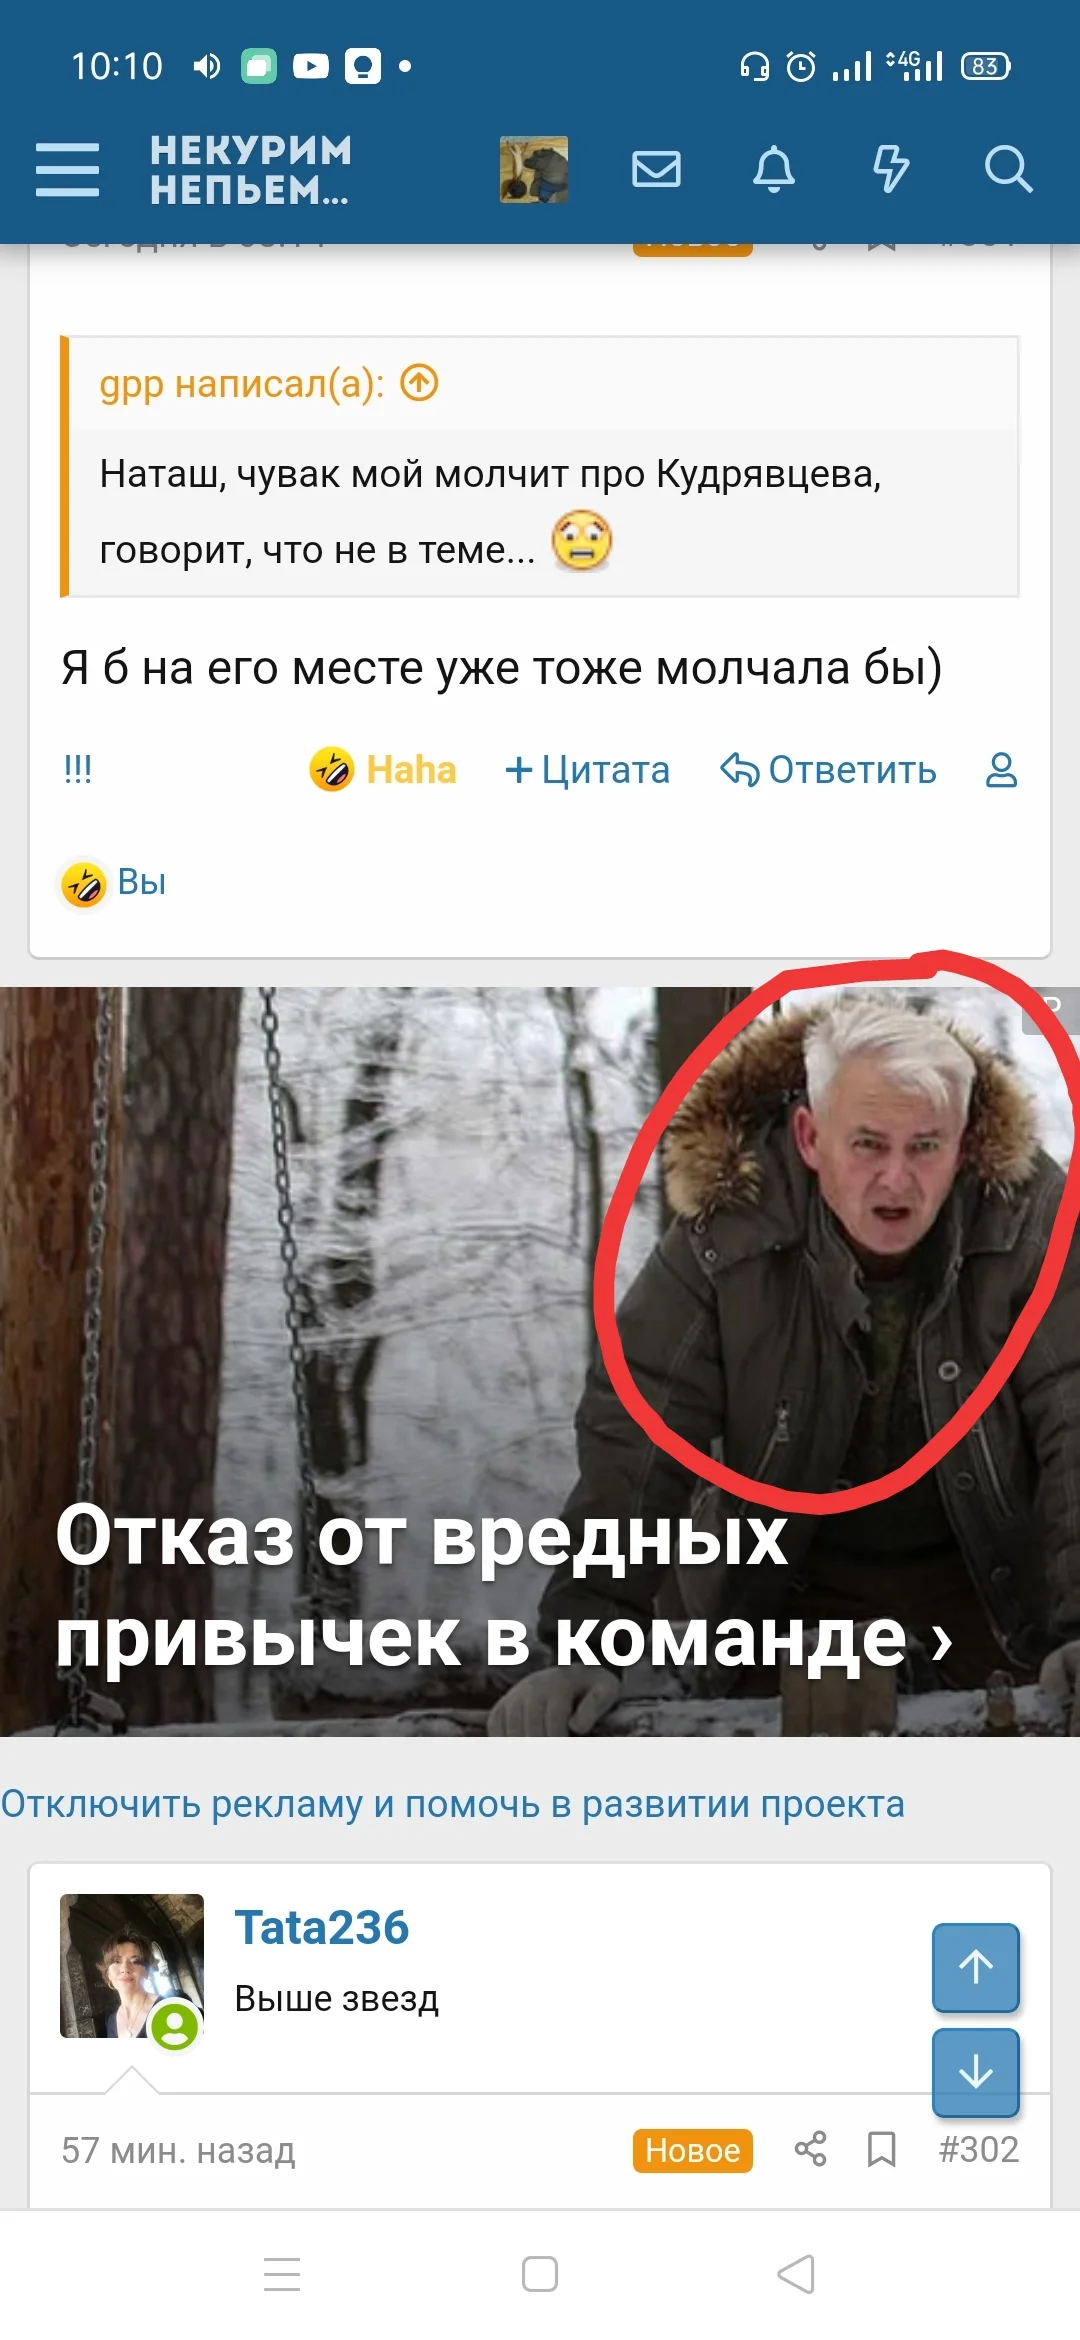The width and height of the screenshot is (1080, 2340).
Task: Toggle bookmark on post #302
Action: (x=881, y=2149)
